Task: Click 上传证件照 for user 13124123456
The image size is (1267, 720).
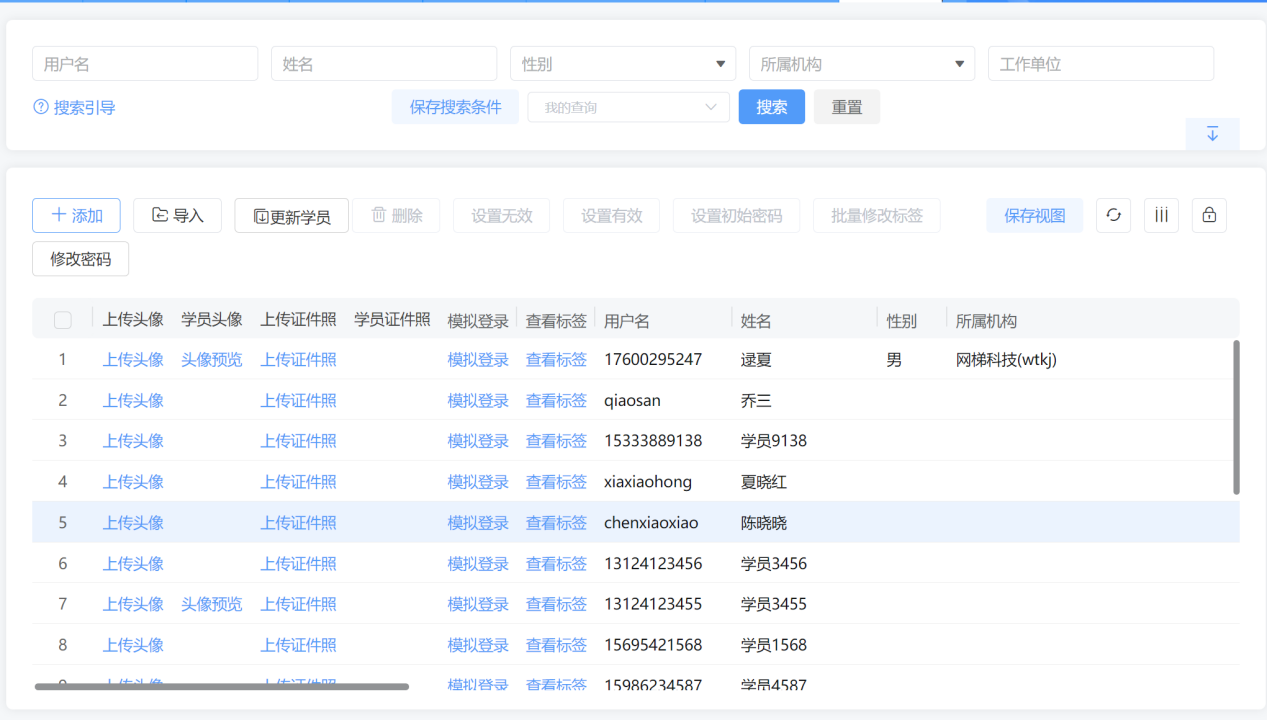Action: coord(299,564)
